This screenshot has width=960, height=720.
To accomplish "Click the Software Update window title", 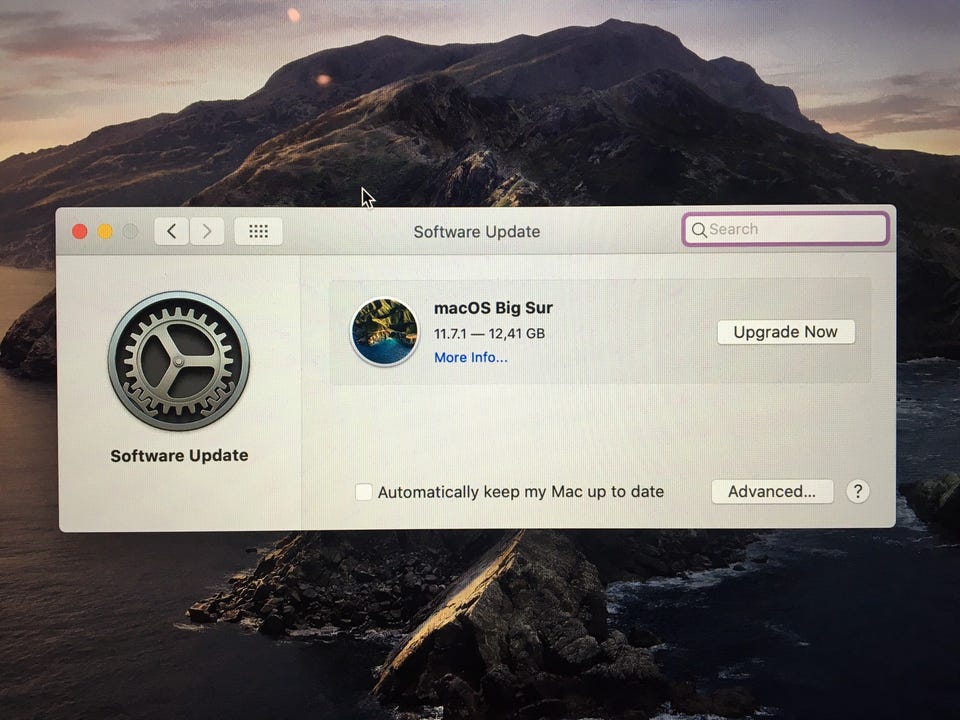I will pyautogui.click(x=477, y=232).
